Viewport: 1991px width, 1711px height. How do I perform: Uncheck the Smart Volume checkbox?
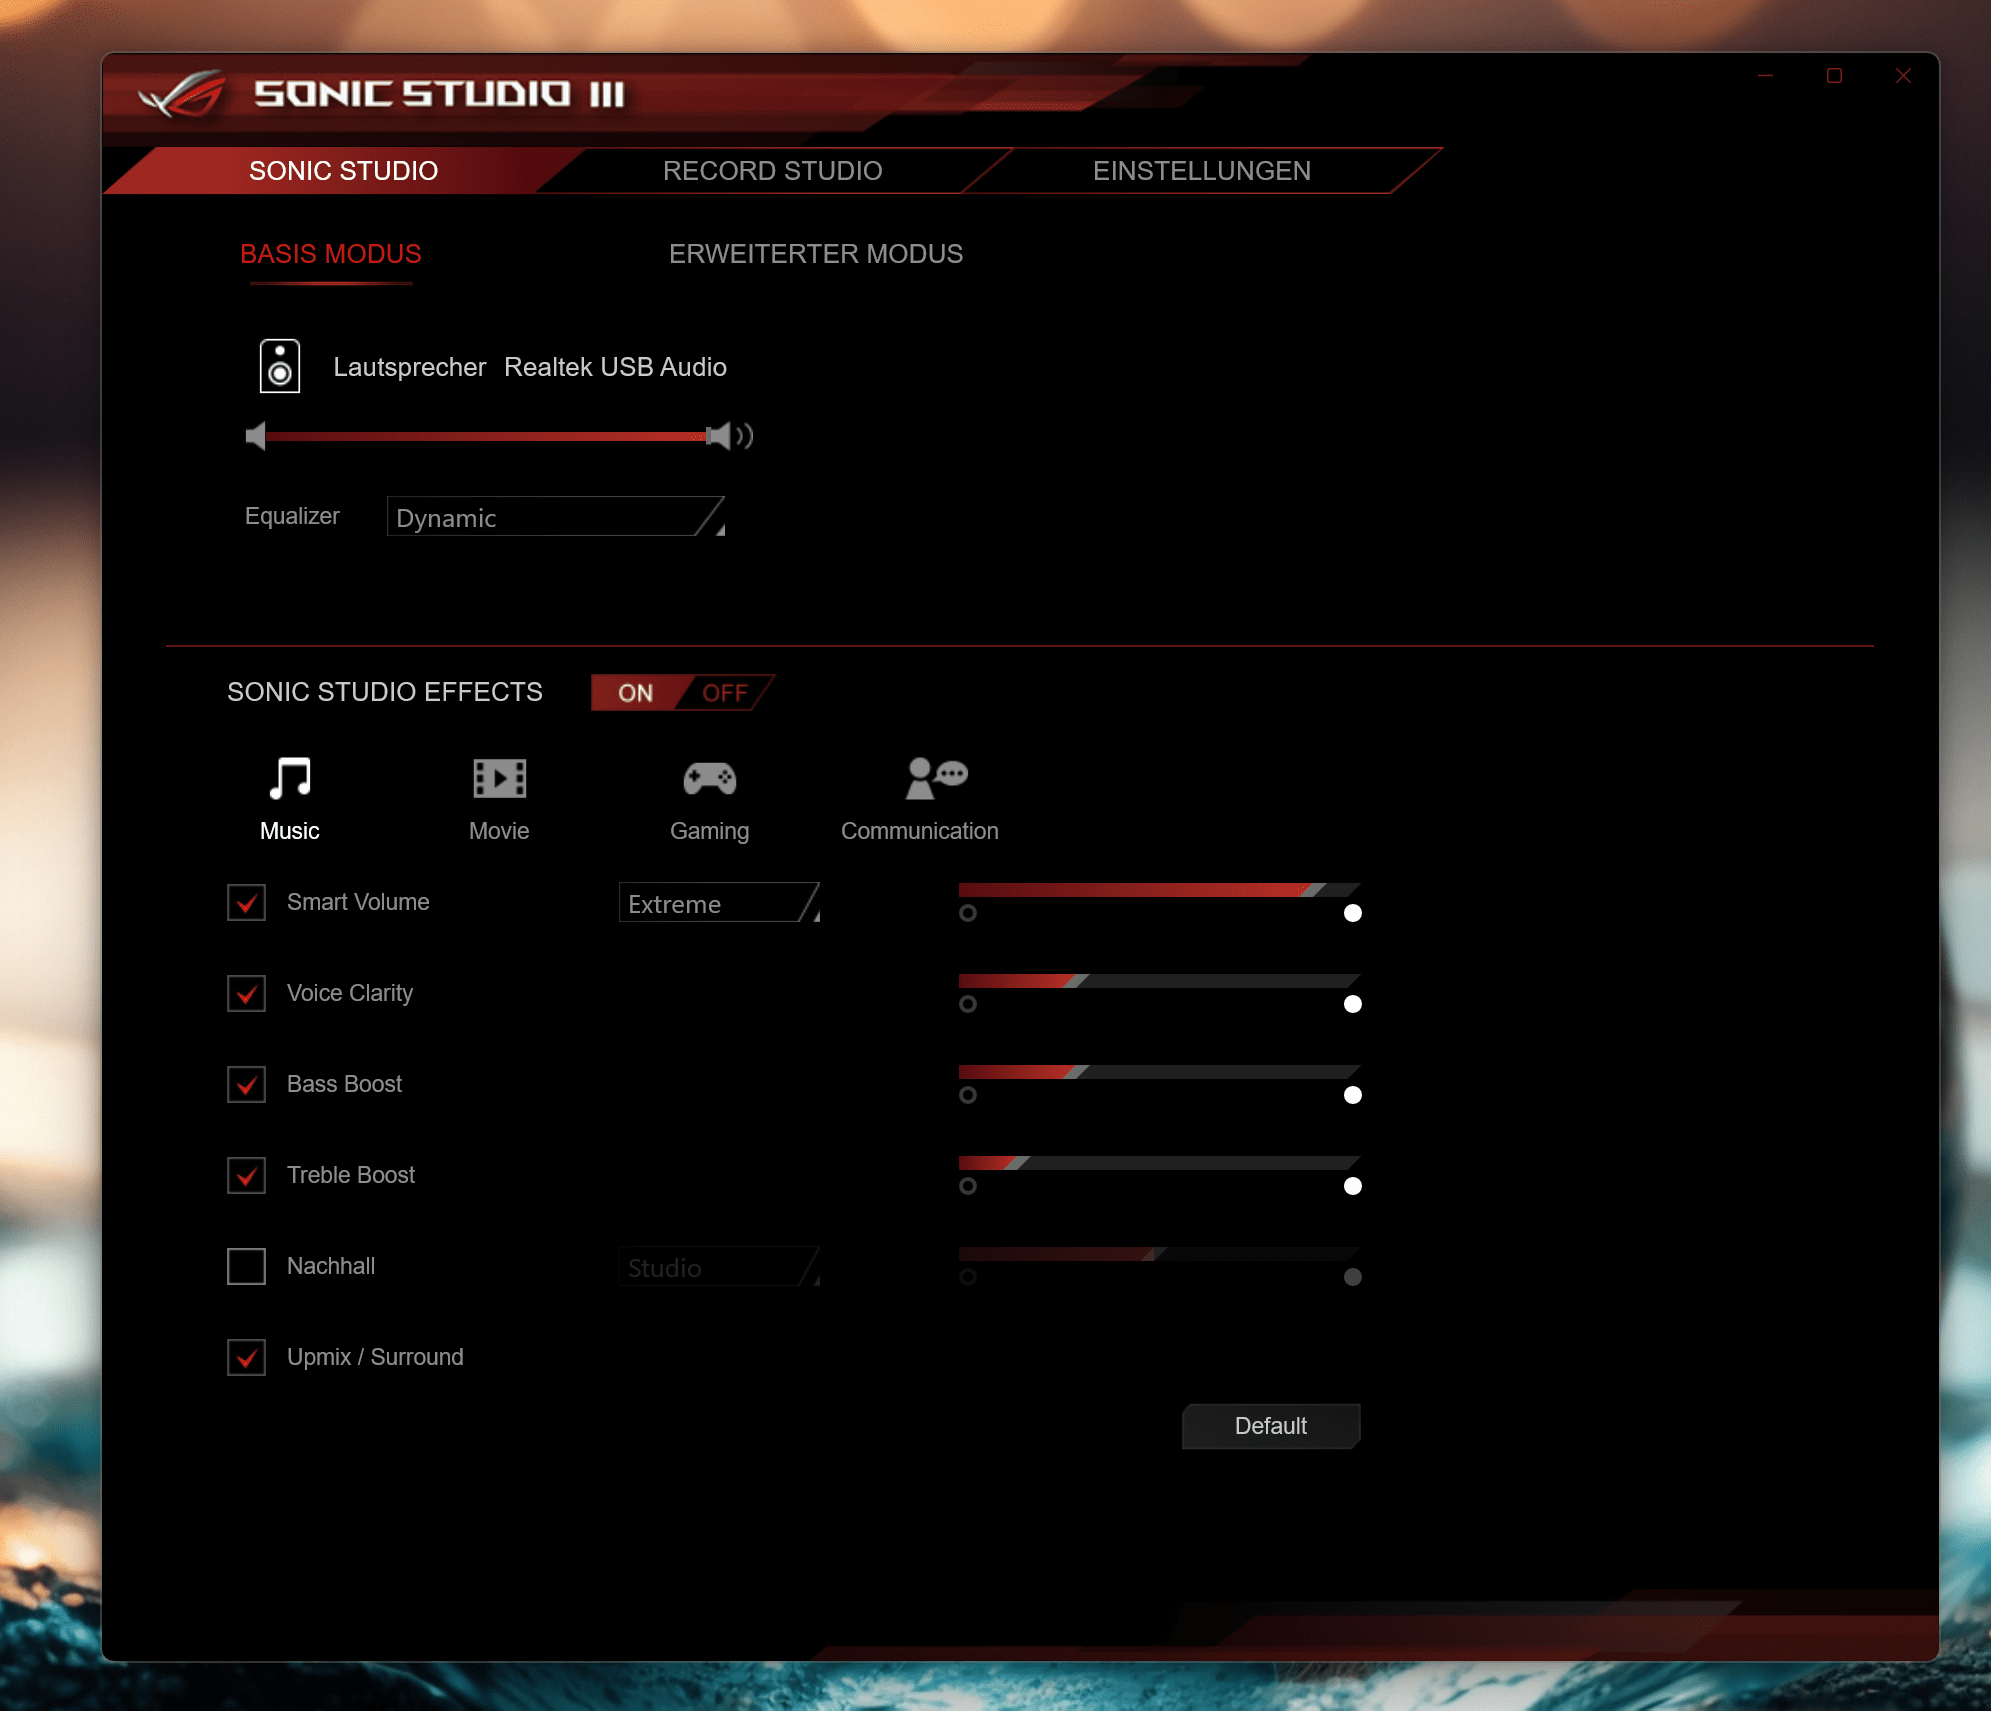pos(246,902)
